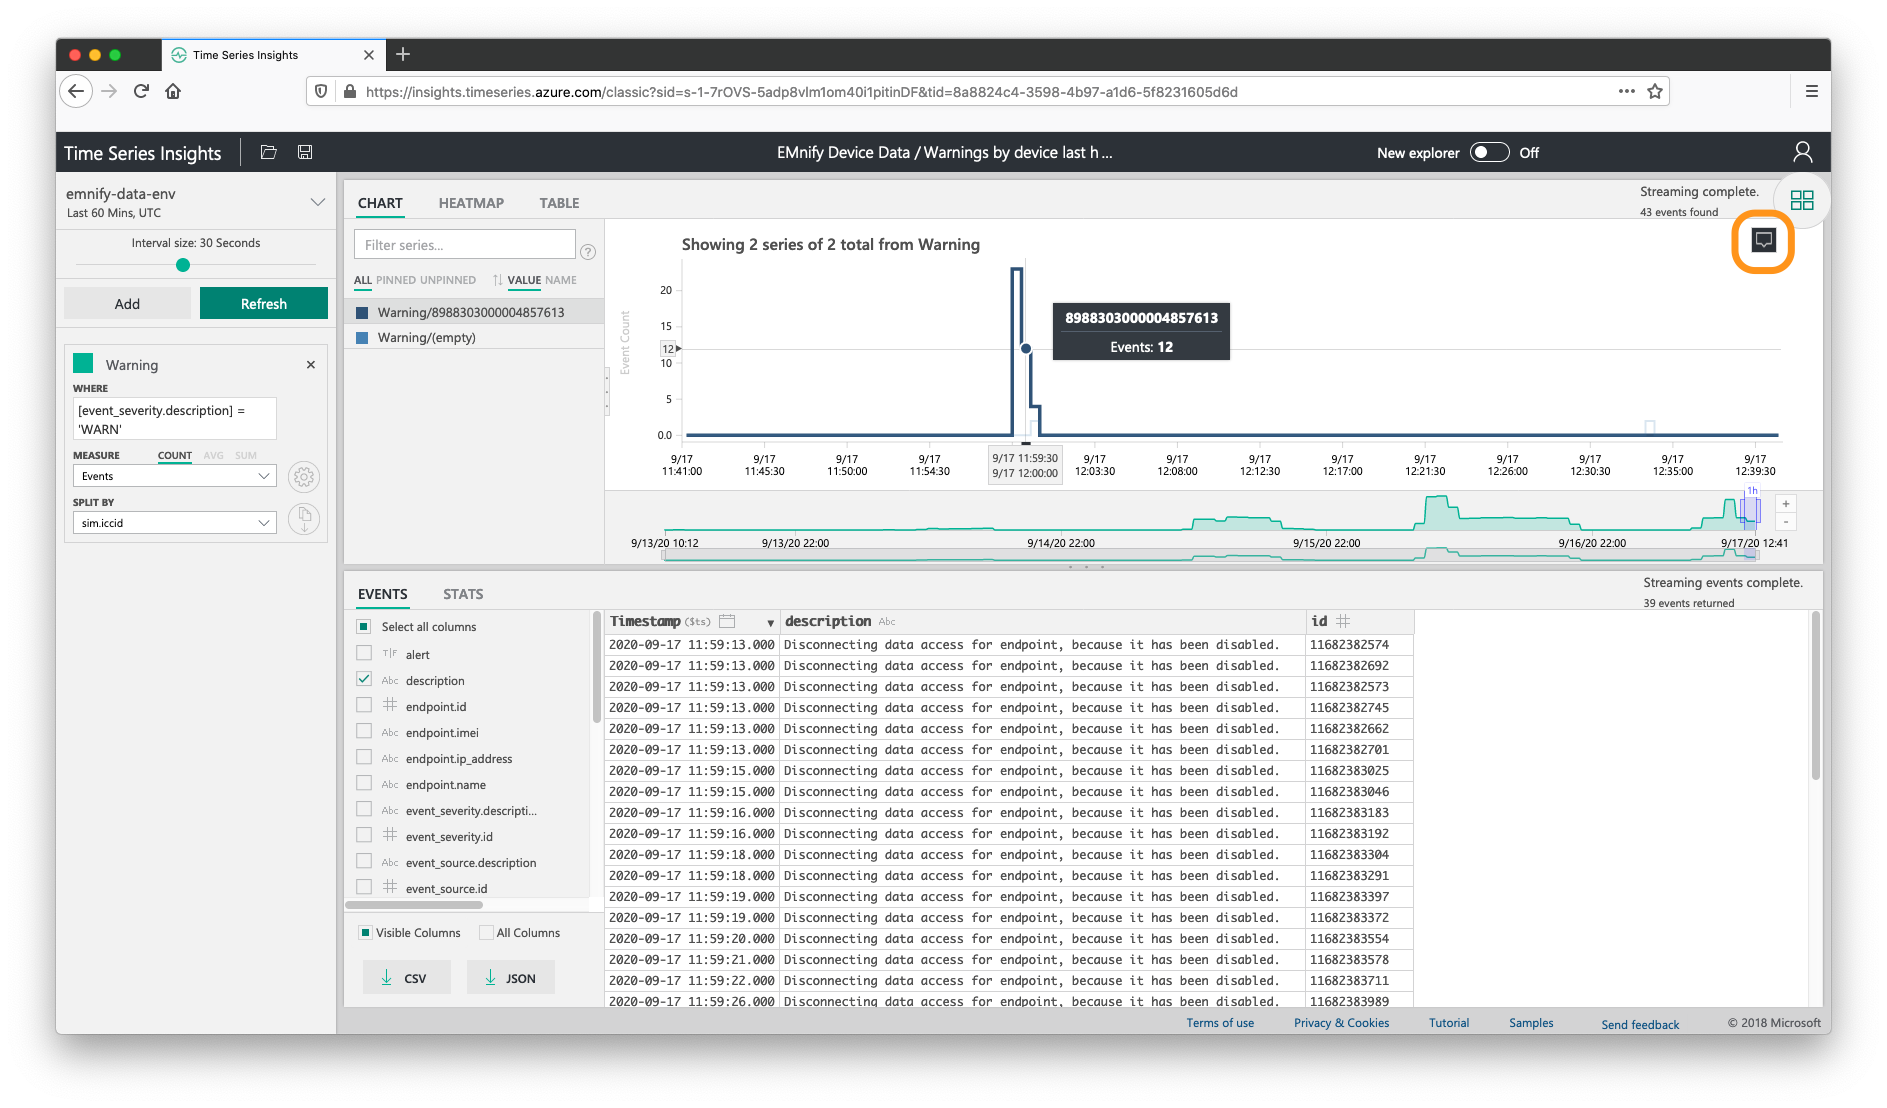Open filter series help question icon
Viewport: 1887px width, 1108px height.
pos(588,252)
